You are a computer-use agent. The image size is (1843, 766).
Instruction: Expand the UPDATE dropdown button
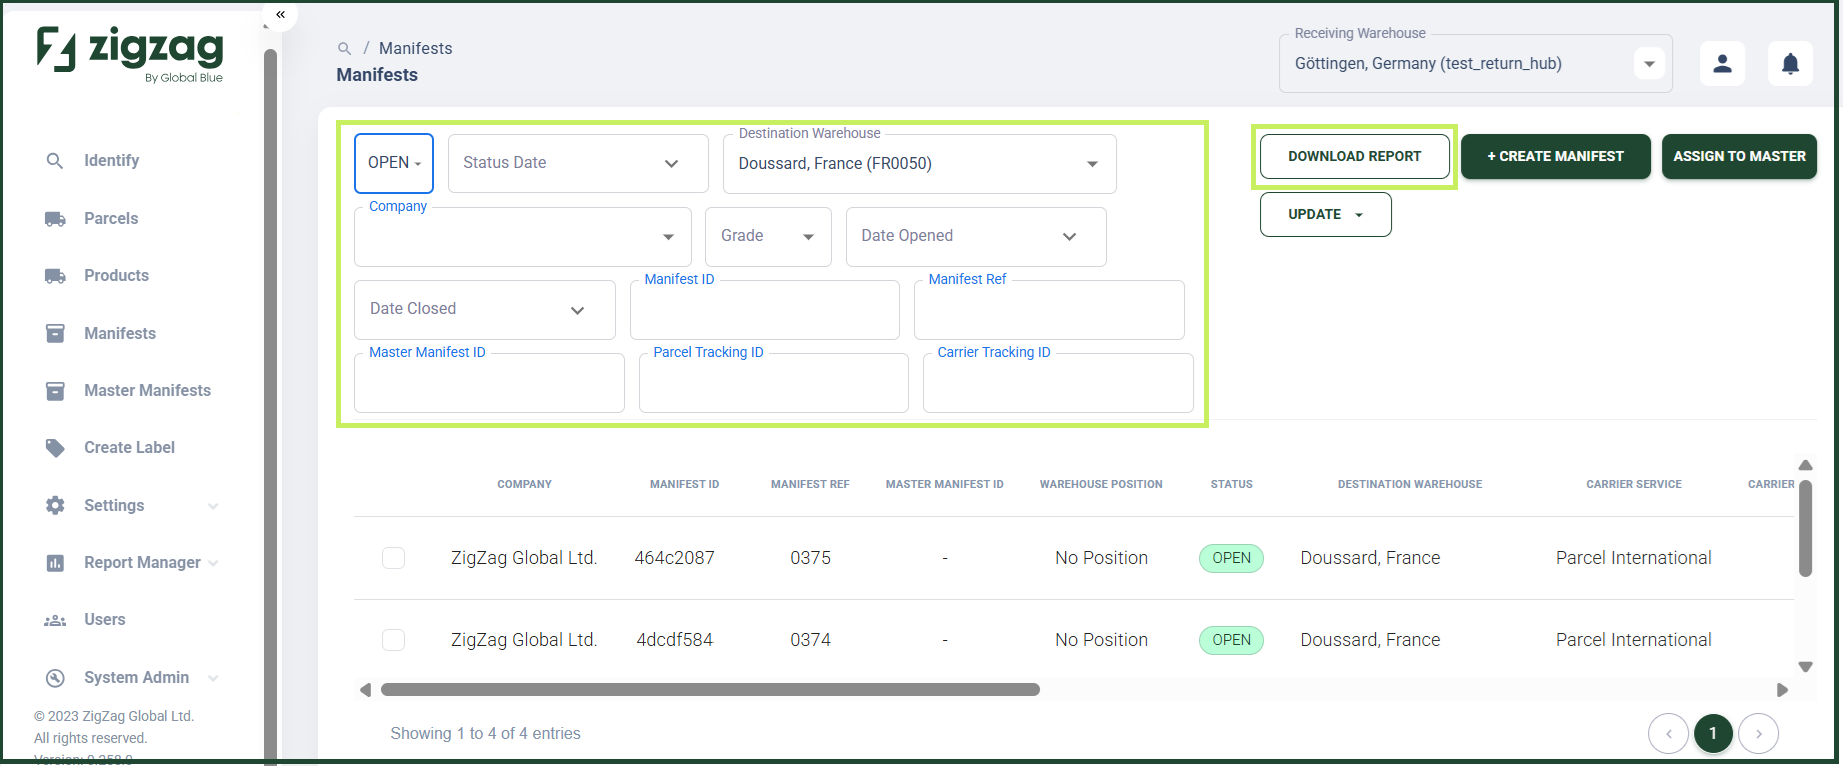(x=1325, y=215)
